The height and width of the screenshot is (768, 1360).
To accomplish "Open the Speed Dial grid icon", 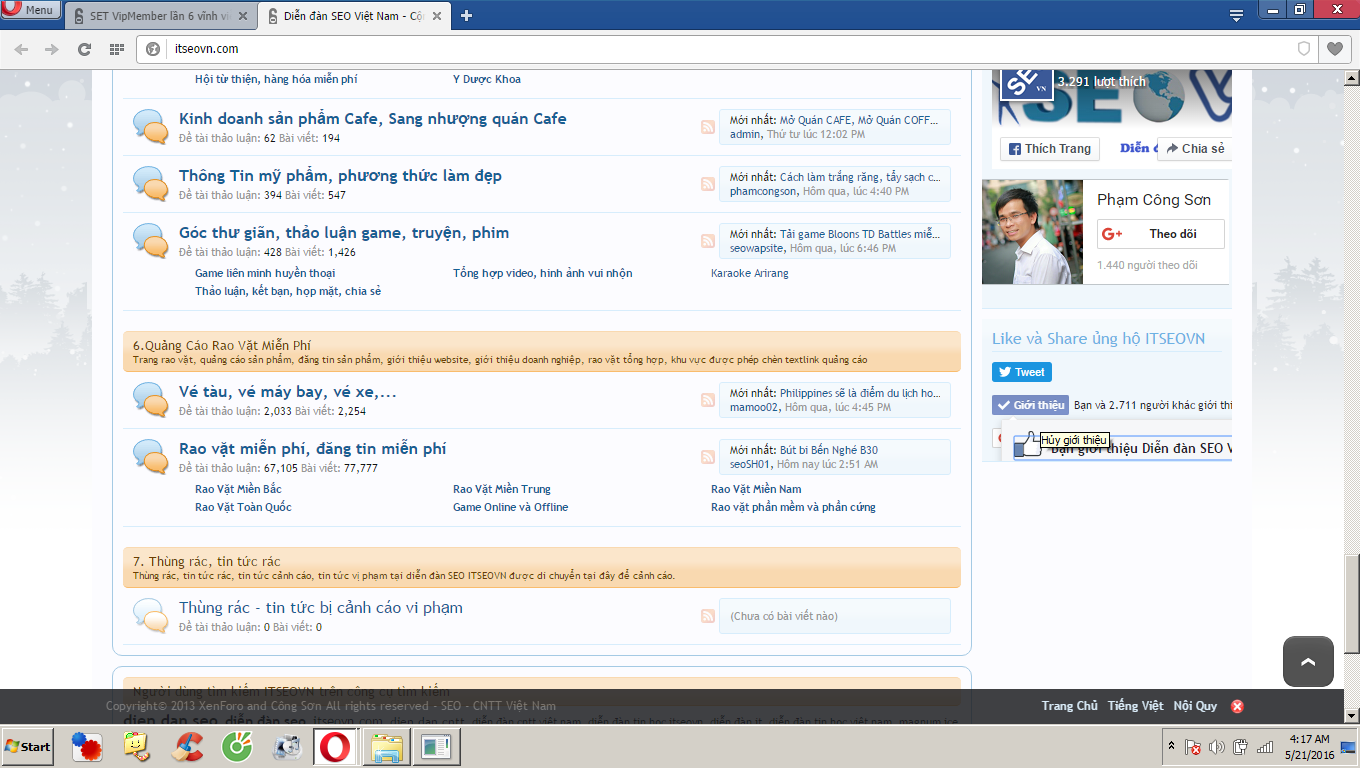I will pyautogui.click(x=117, y=49).
